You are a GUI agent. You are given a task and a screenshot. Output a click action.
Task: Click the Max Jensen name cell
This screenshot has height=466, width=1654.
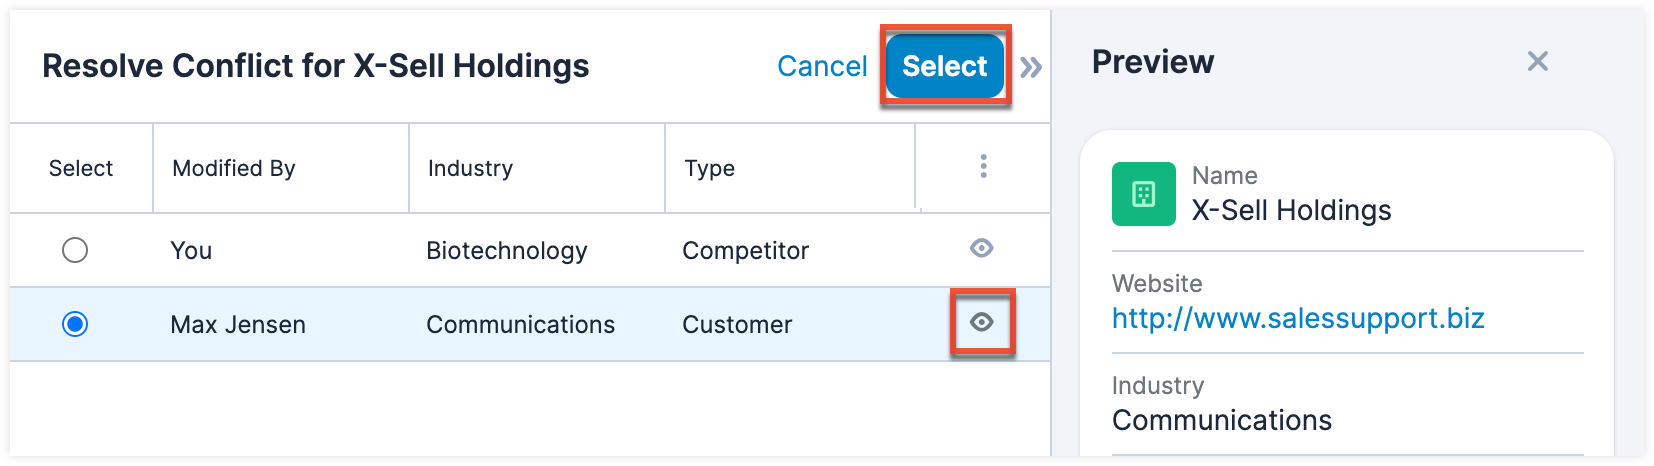[x=238, y=324]
